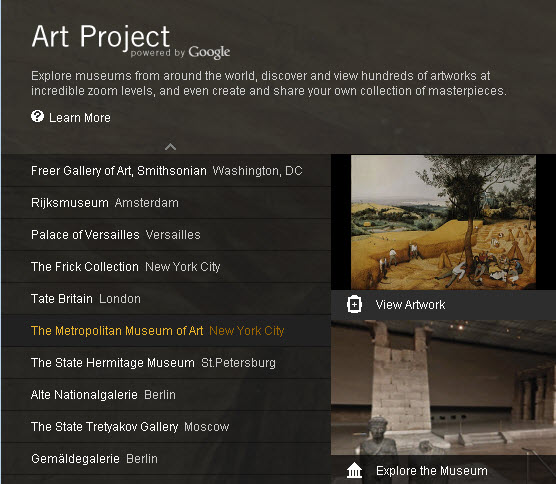Click Explore the Museum button
556x484 pixels.
[x=443, y=470]
